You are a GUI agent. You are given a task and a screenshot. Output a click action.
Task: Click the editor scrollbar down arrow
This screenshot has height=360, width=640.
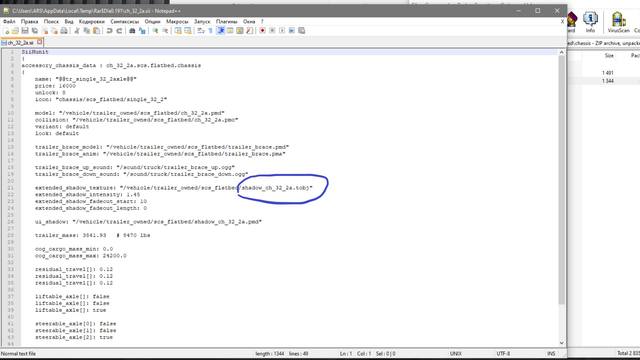point(562,343)
